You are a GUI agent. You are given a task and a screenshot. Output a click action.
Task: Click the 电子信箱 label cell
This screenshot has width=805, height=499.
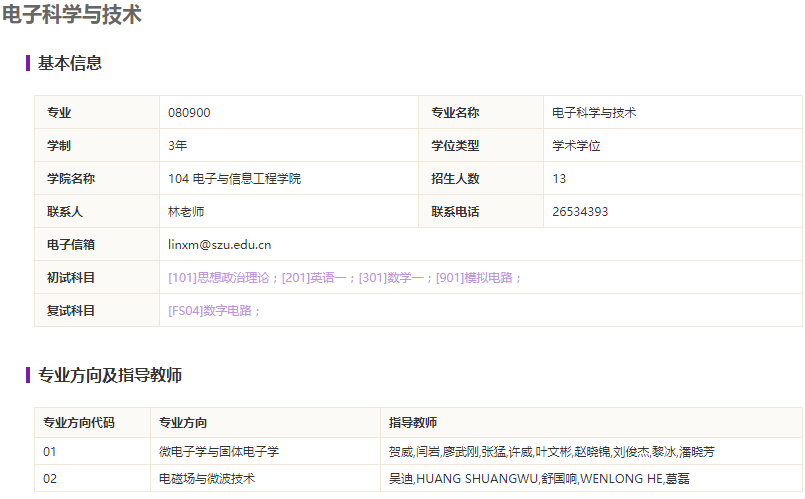point(97,244)
